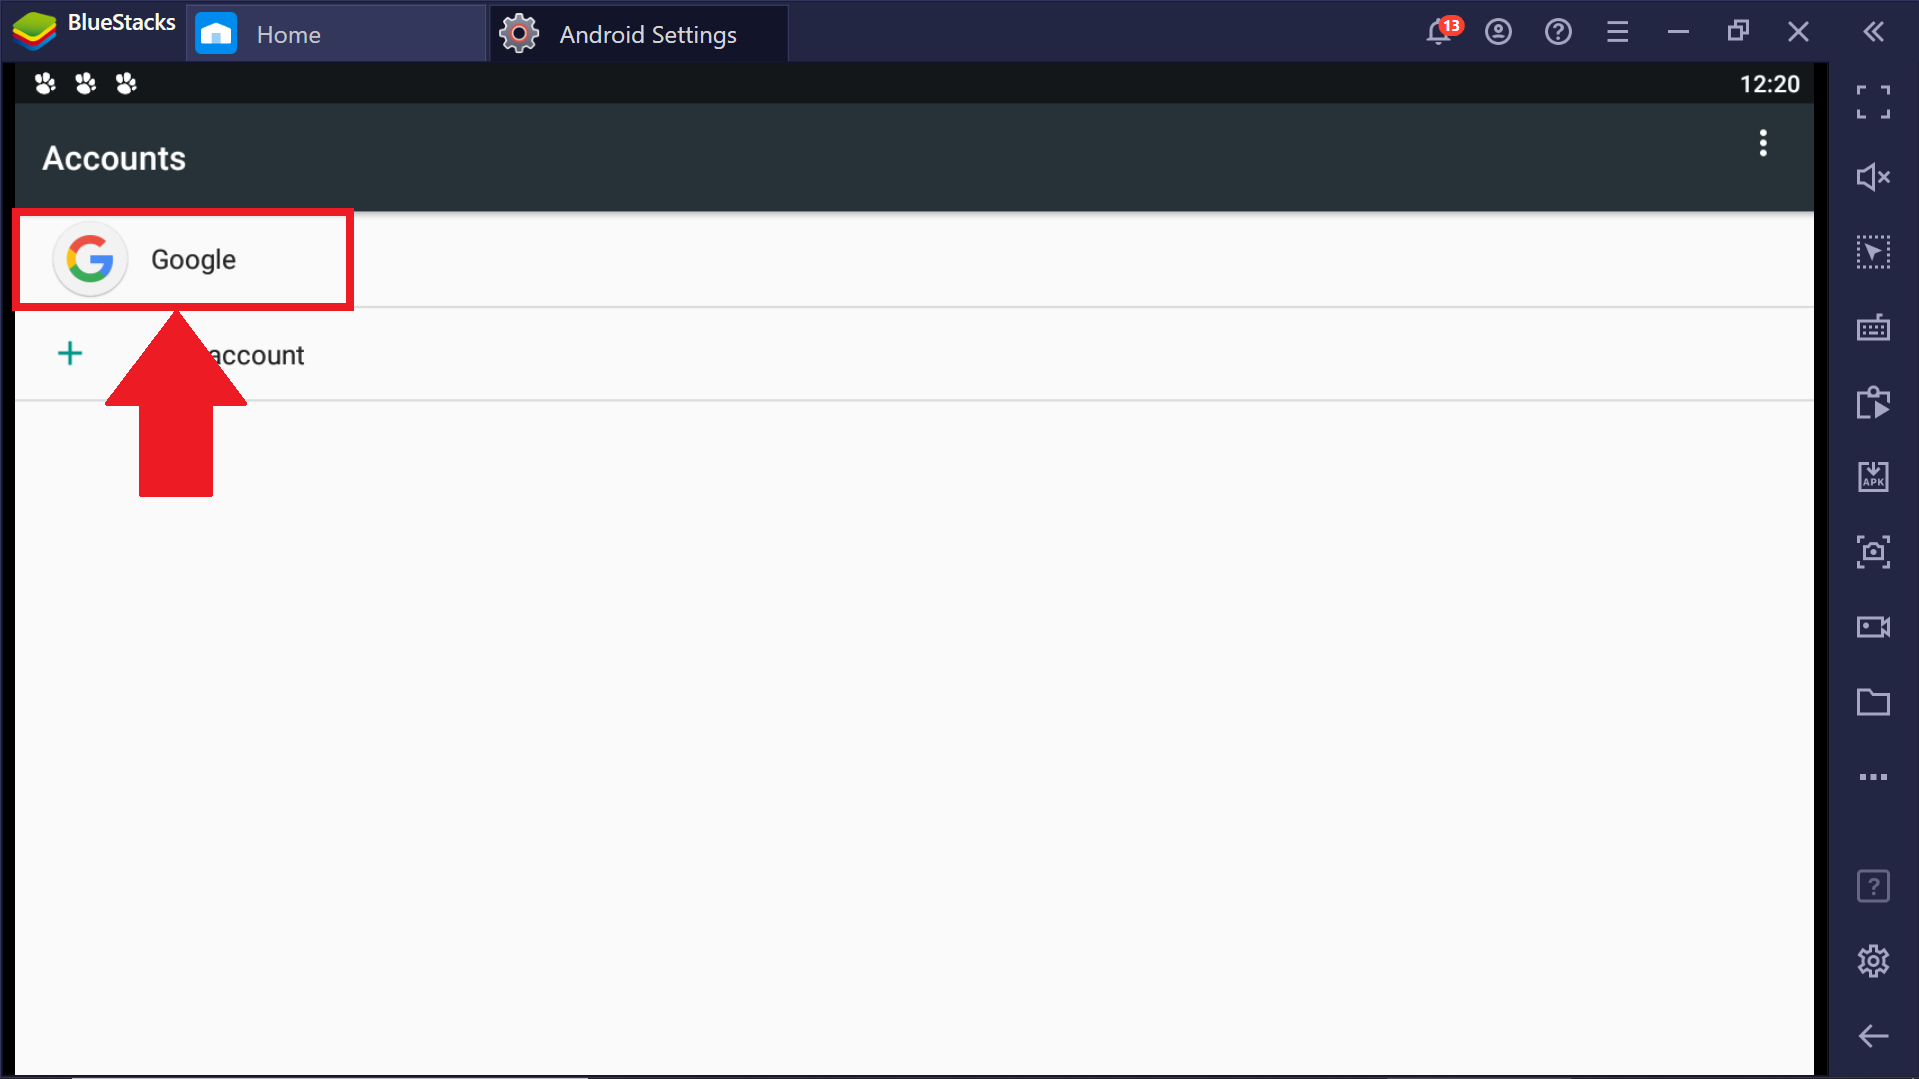Open the BlueStacks account profile icon

click(1497, 32)
